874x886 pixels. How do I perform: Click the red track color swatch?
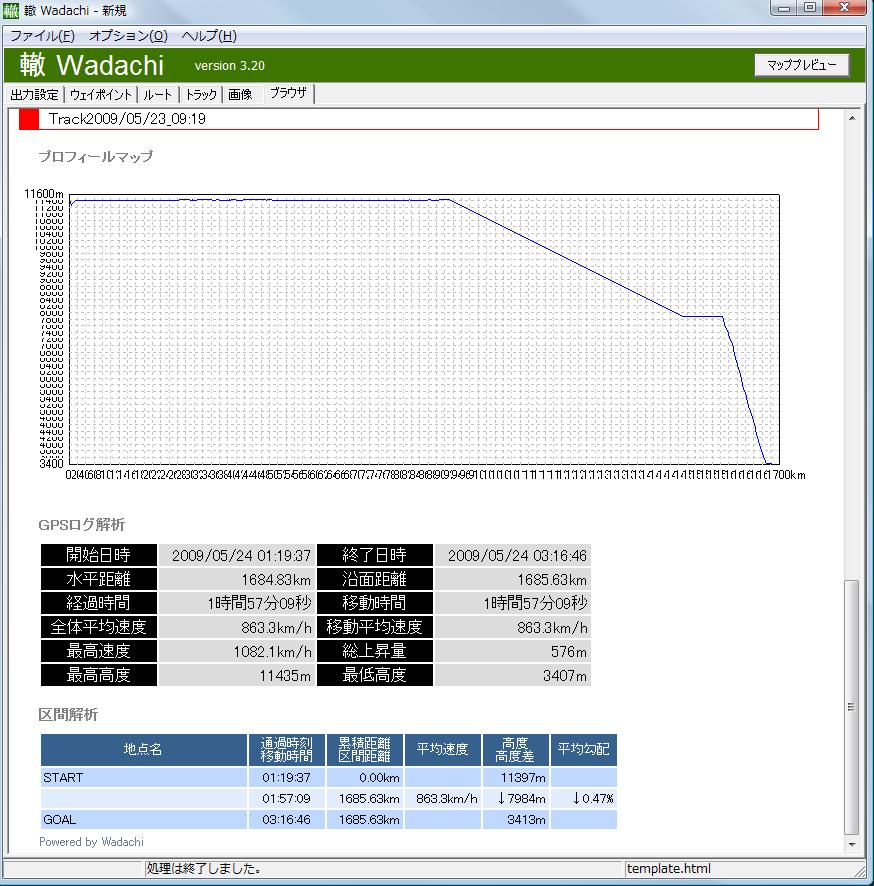(x=29, y=119)
